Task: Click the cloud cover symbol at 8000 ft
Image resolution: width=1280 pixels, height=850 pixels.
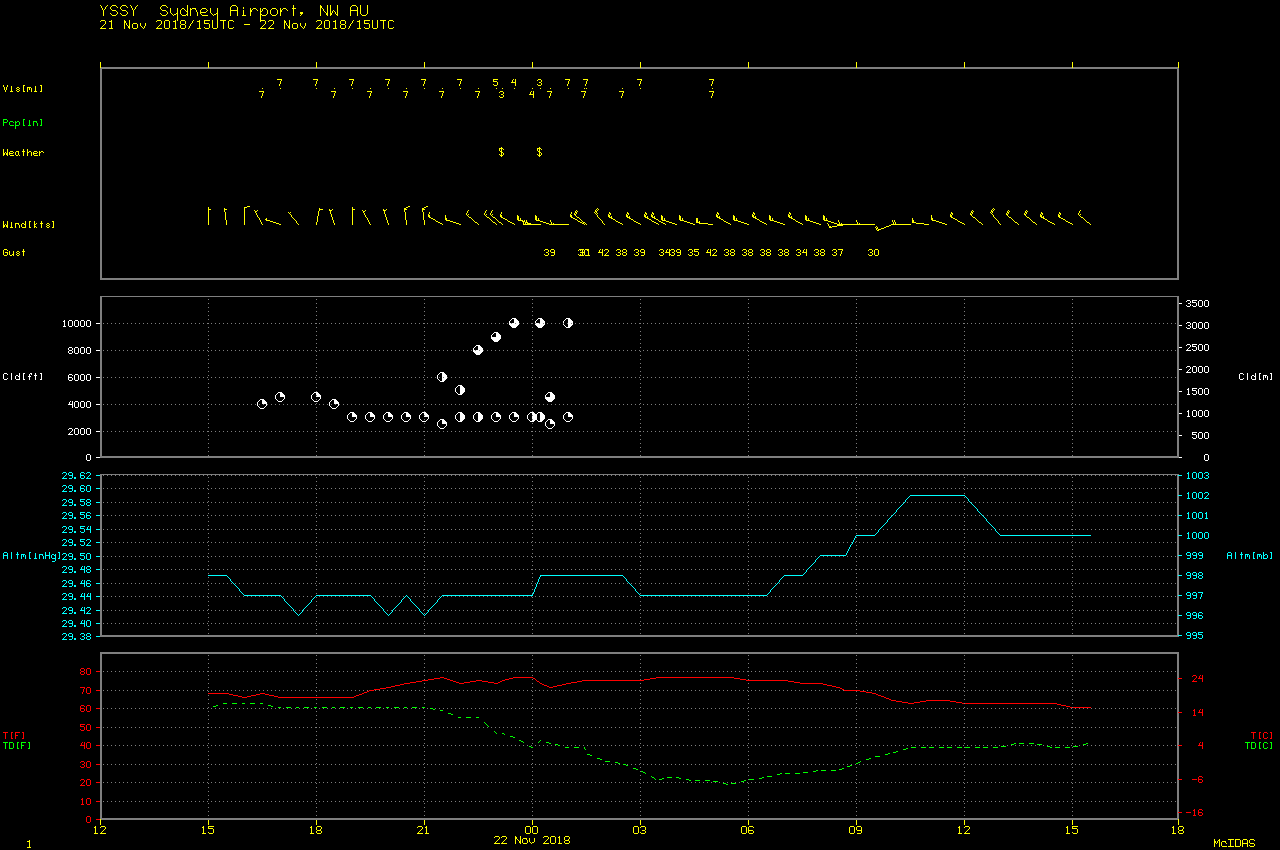Action: 478,350
